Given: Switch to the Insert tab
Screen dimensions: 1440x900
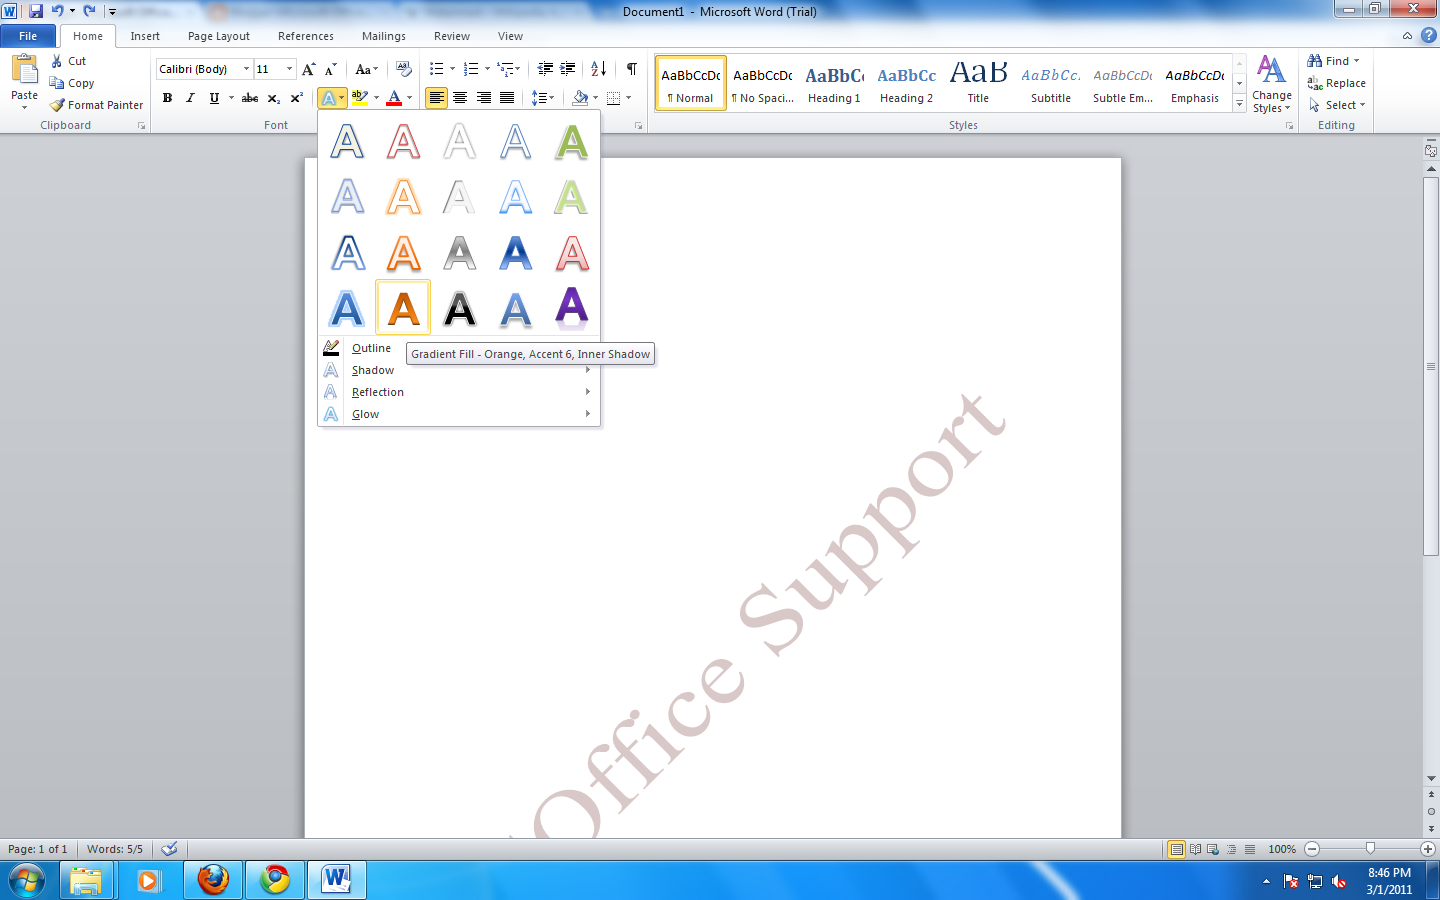Looking at the screenshot, I should pyautogui.click(x=145, y=36).
